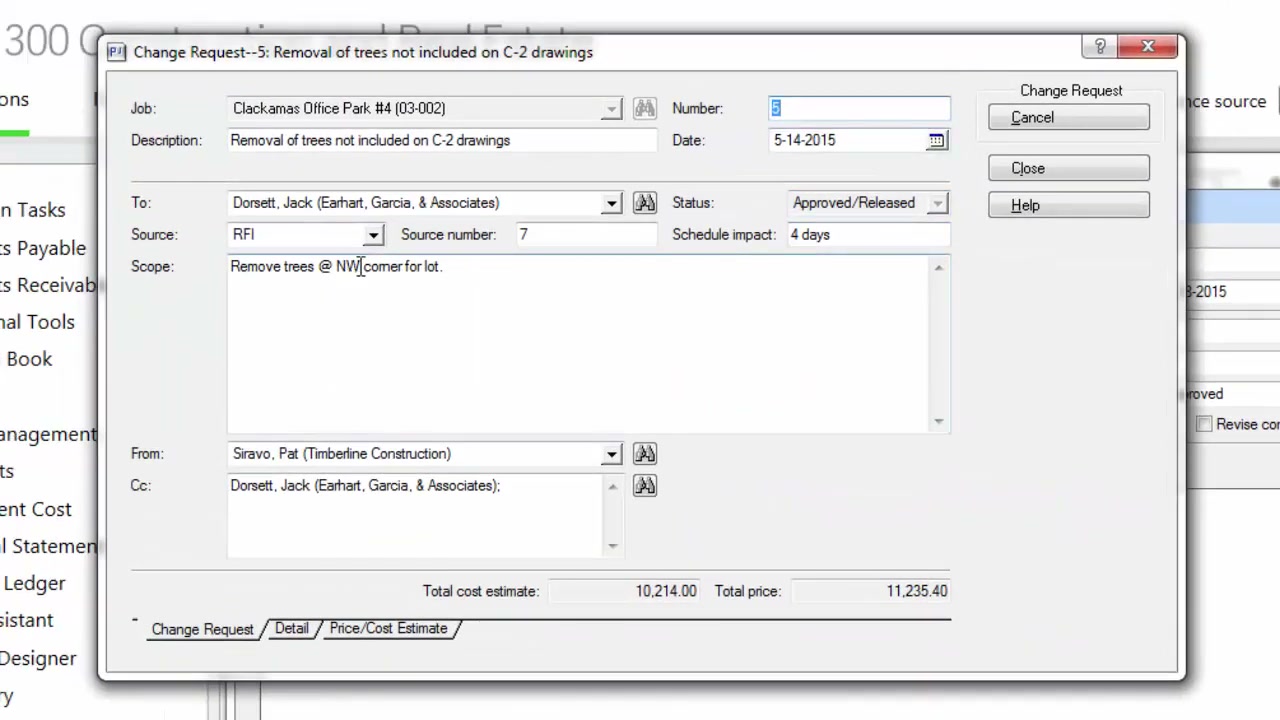Image resolution: width=1280 pixels, height=720 pixels.
Task: Click the Schedule impact field
Action: pos(868,235)
